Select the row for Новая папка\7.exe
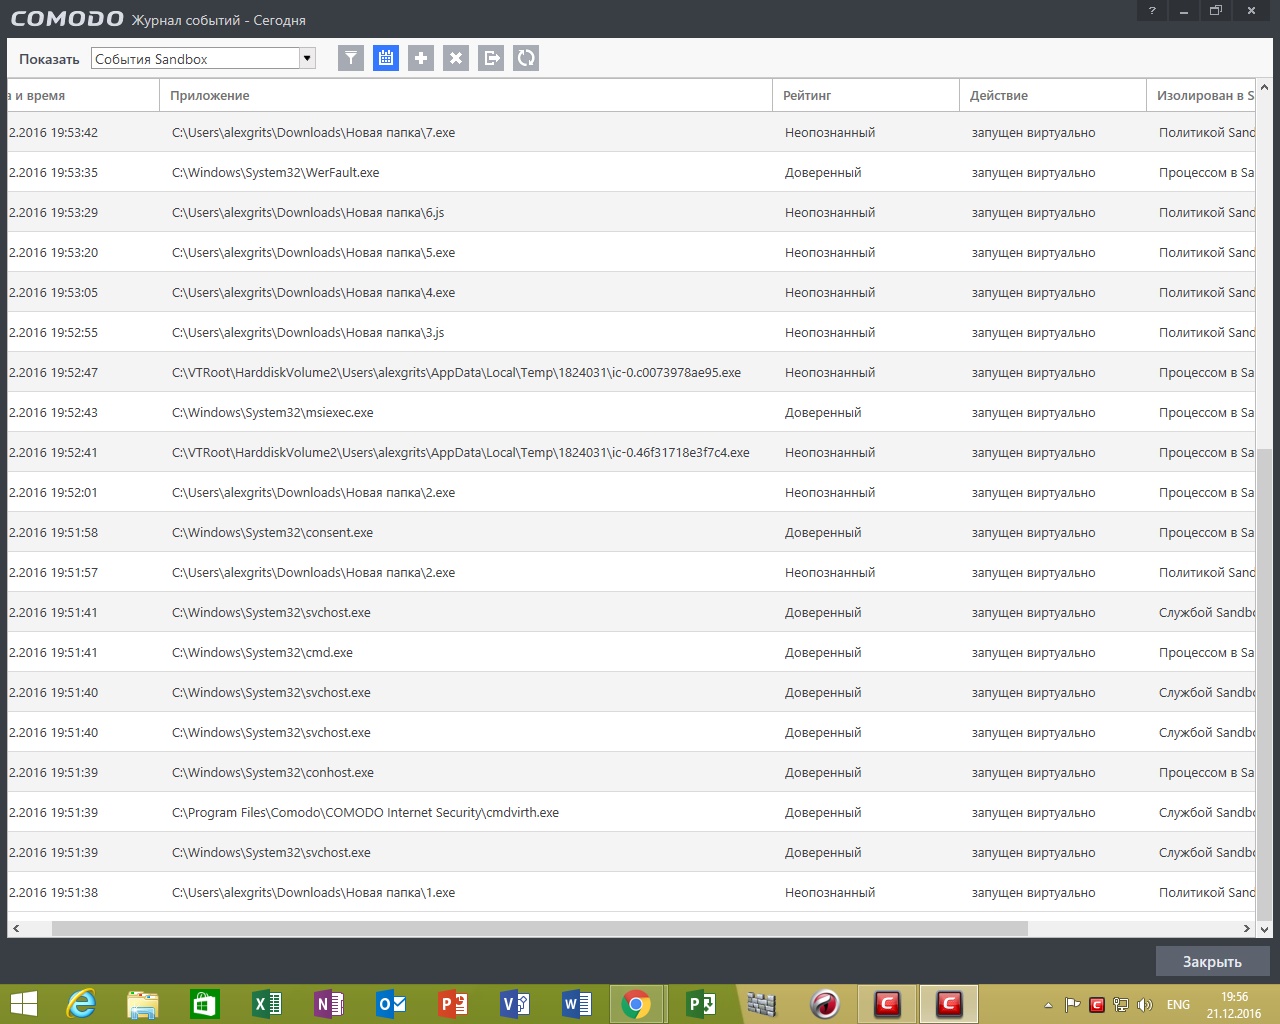1280x1024 pixels. (631, 132)
